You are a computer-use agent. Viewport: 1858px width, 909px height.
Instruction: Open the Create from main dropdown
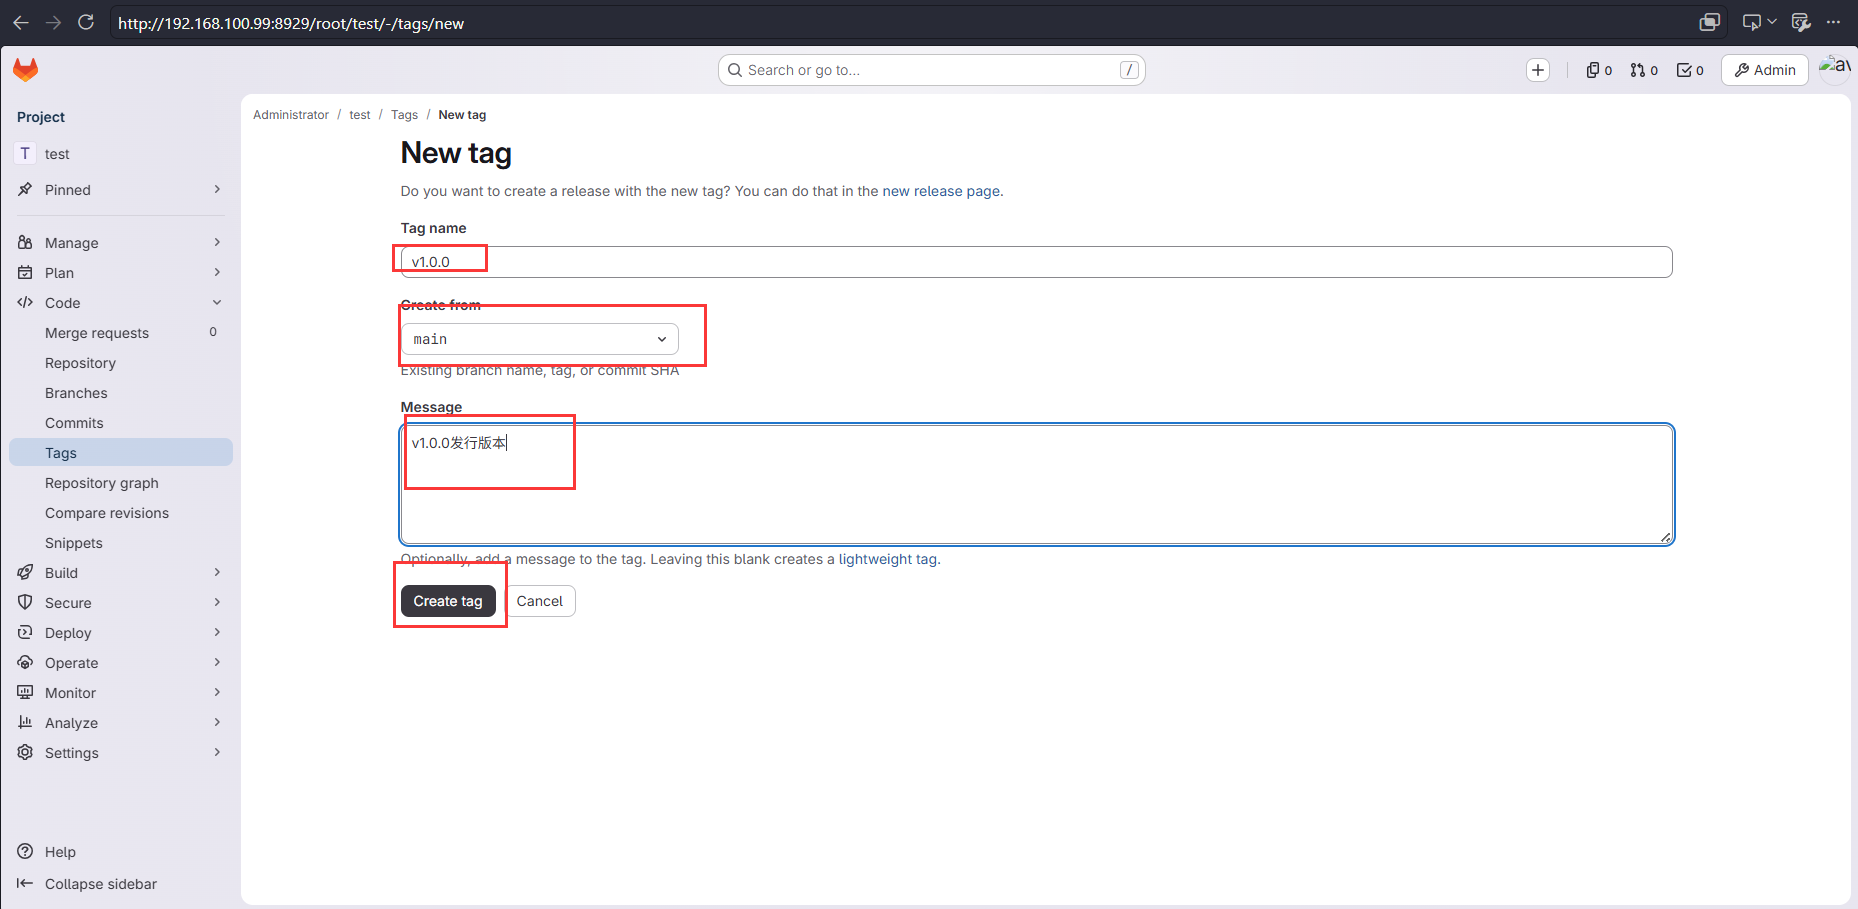[x=540, y=339]
